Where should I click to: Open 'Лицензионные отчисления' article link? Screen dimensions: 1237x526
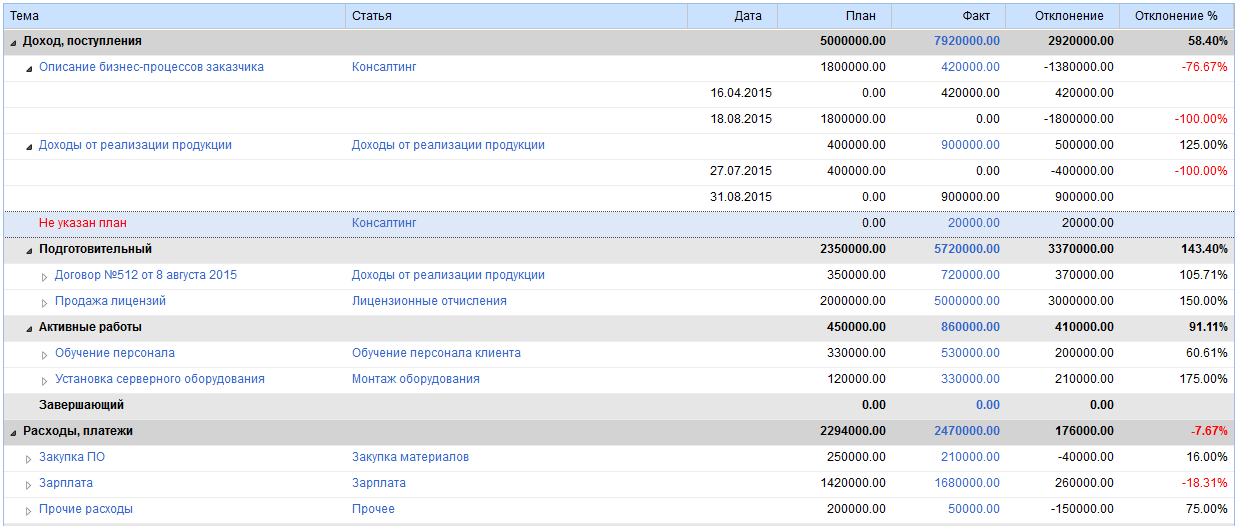429,301
